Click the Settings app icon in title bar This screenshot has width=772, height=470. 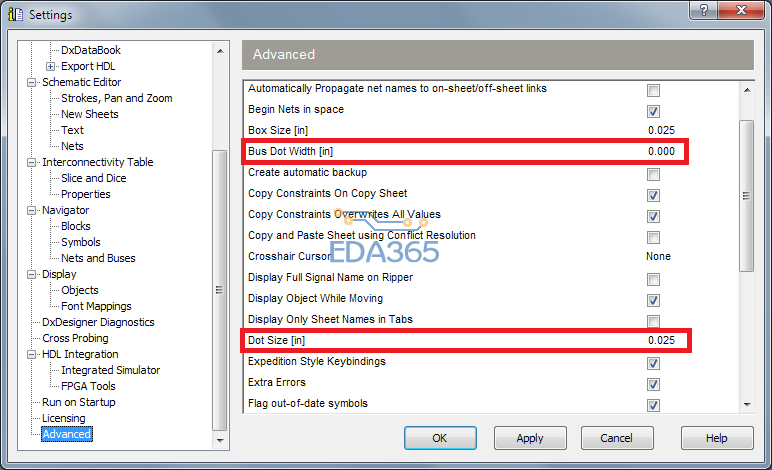tap(15, 14)
